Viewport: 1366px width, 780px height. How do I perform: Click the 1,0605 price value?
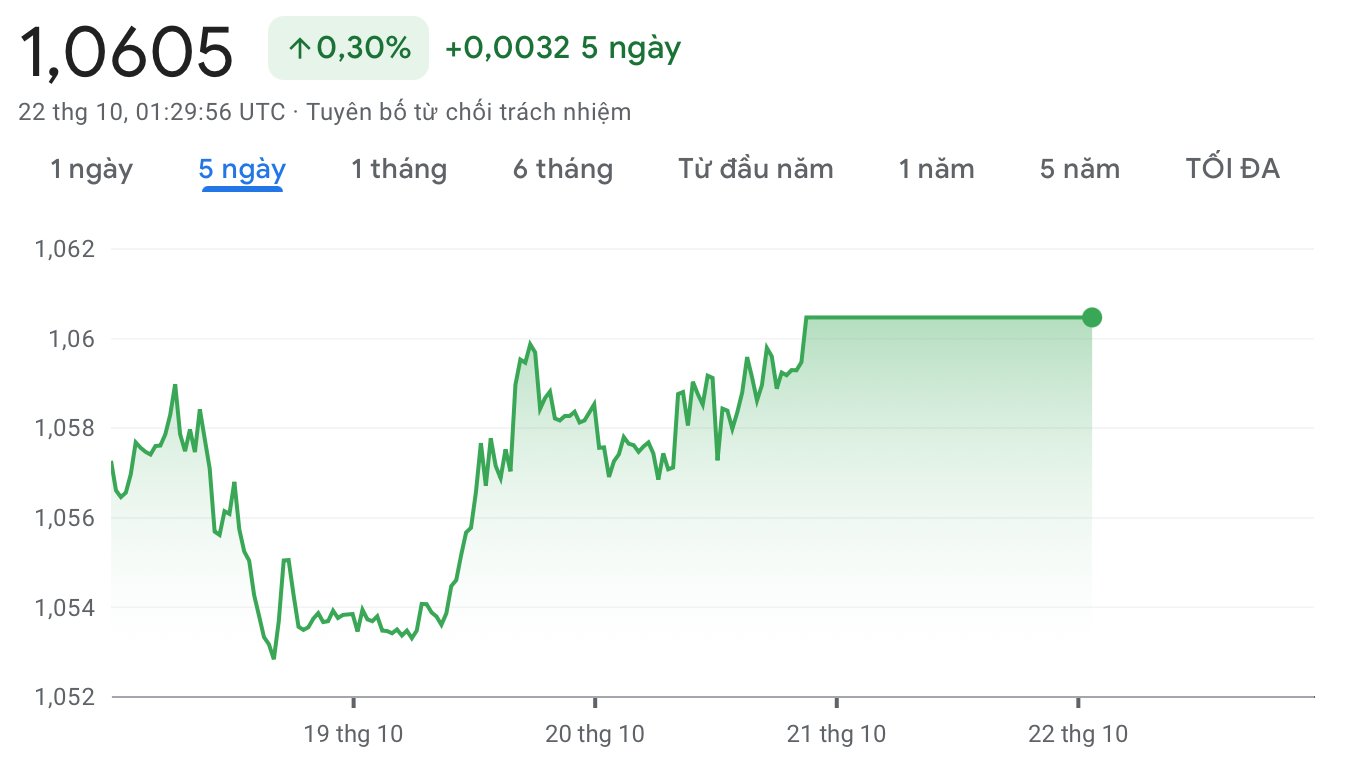[126, 52]
